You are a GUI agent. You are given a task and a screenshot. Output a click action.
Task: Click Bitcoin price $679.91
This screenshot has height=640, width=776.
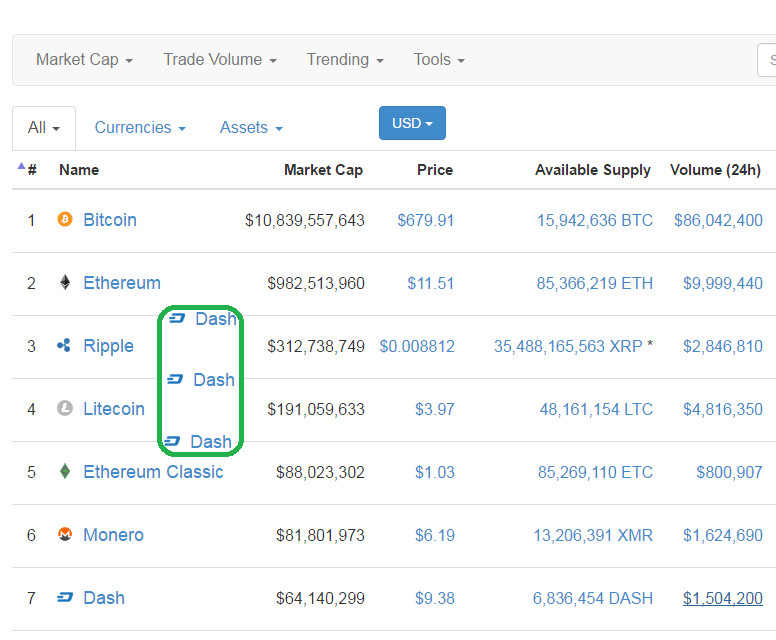click(x=426, y=220)
